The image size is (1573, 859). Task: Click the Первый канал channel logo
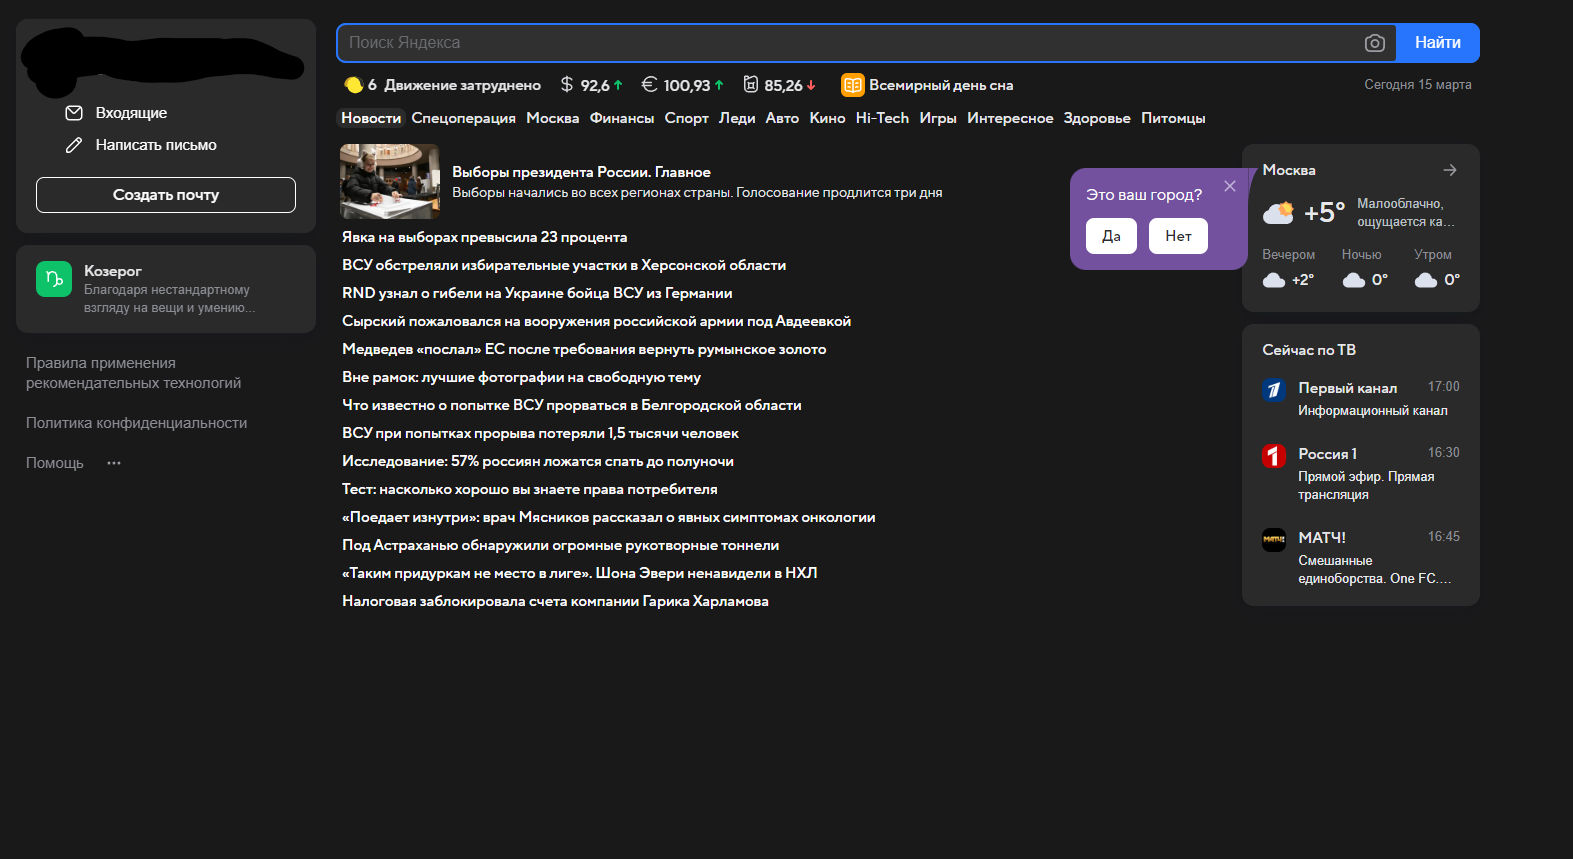pos(1274,390)
